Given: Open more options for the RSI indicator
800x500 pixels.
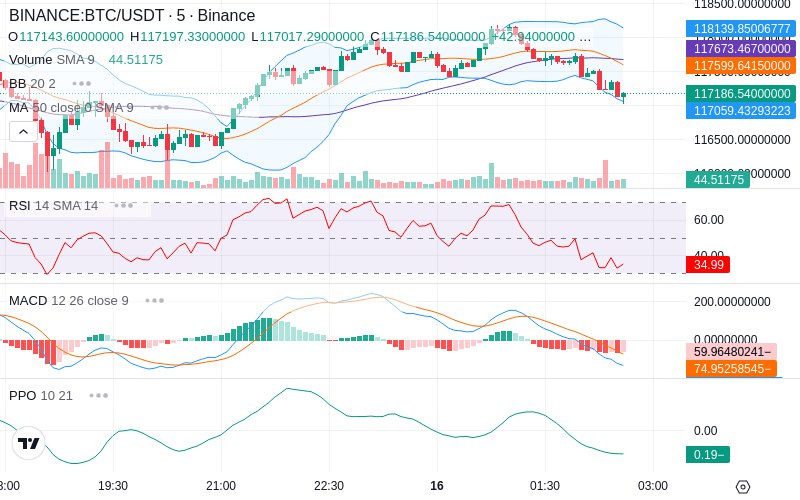Looking at the screenshot, I should [x=123, y=206].
